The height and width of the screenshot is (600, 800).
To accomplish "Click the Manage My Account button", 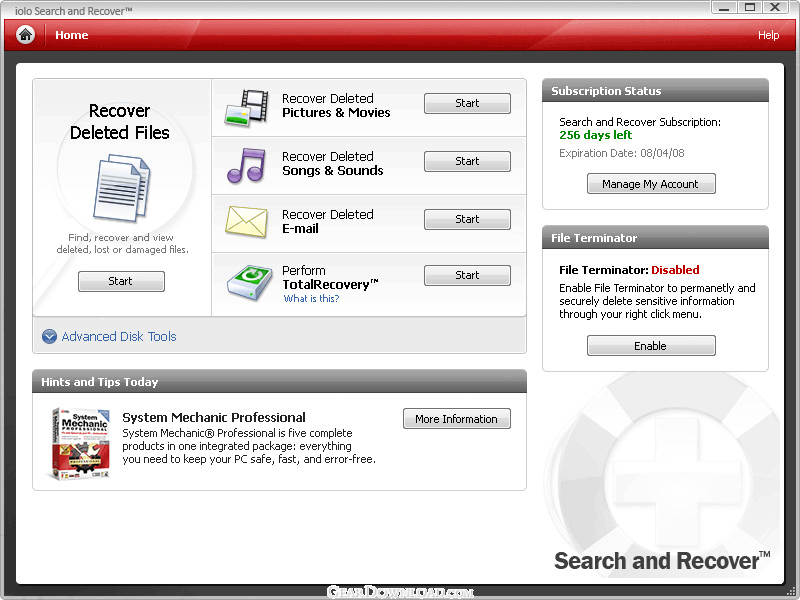I will [651, 184].
